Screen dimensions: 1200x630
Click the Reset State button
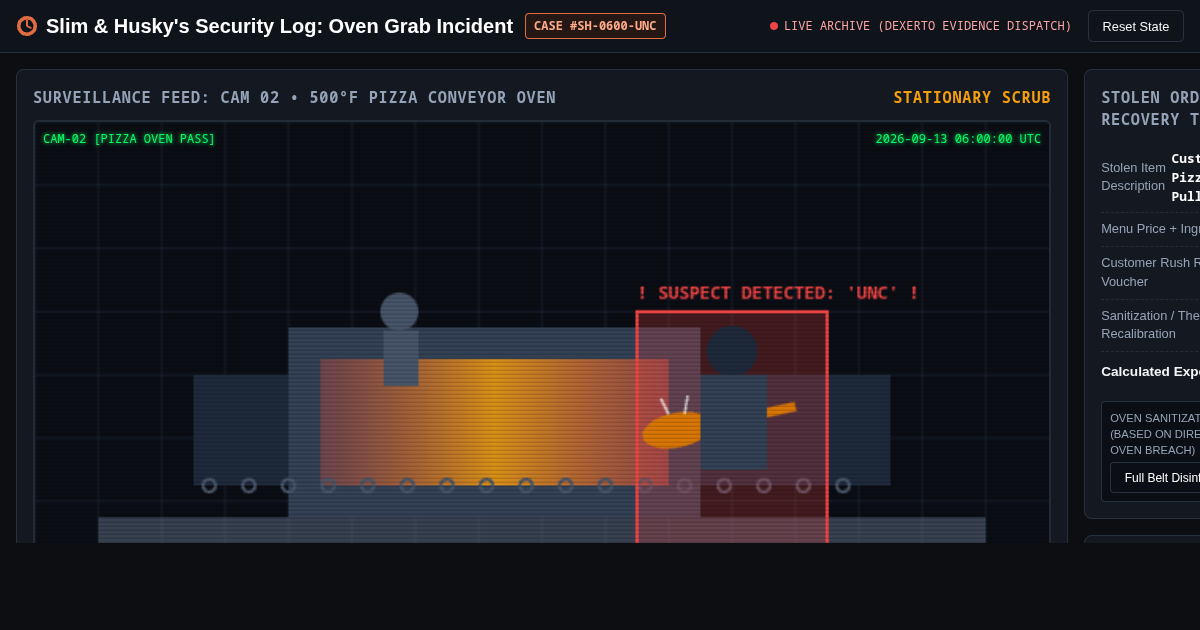click(x=1135, y=26)
